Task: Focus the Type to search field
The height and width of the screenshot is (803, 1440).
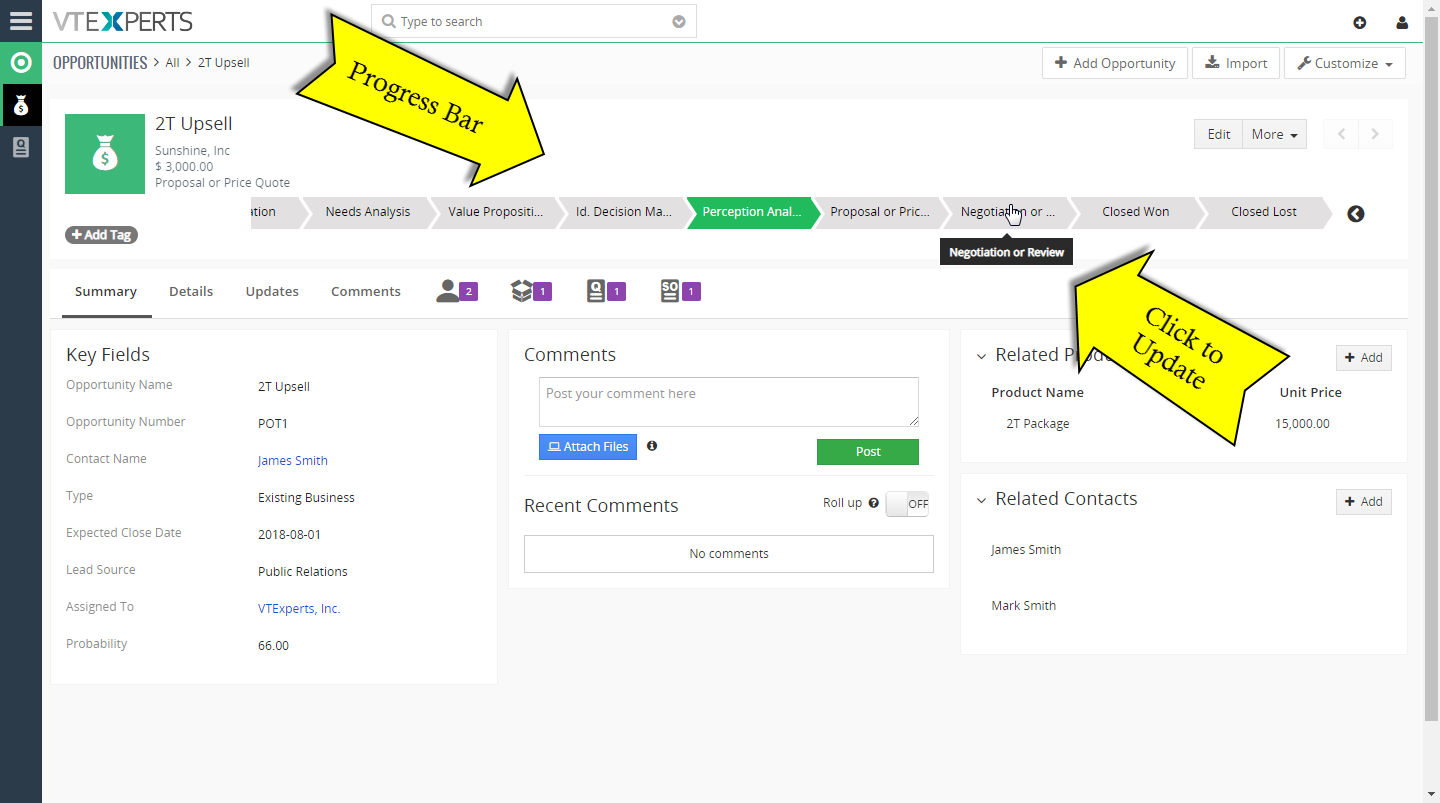Action: (x=534, y=21)
